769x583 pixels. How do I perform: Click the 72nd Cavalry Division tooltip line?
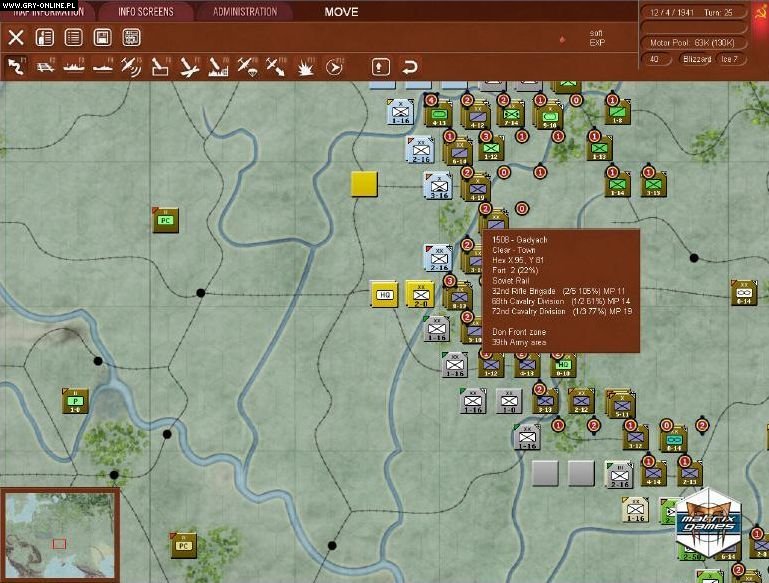pos(562,311)
